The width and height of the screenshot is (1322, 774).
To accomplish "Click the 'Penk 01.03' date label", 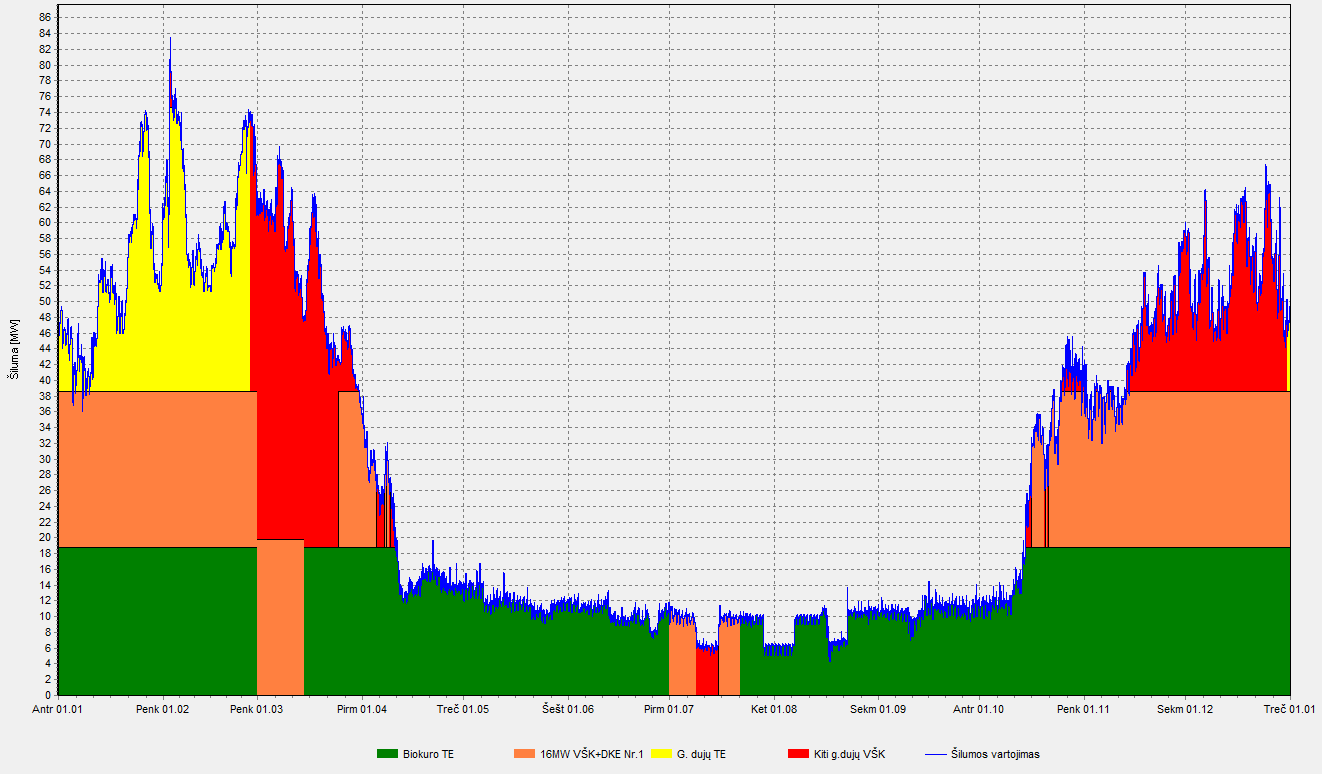I will pos(256,709).
